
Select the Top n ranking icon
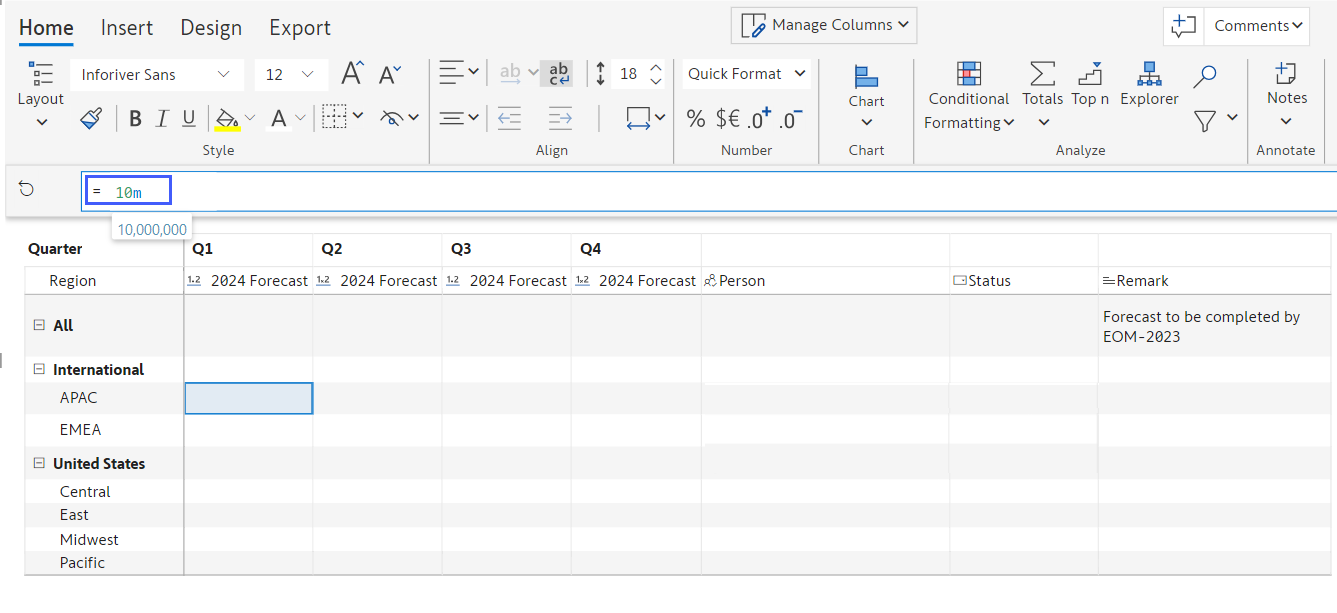1090,75
